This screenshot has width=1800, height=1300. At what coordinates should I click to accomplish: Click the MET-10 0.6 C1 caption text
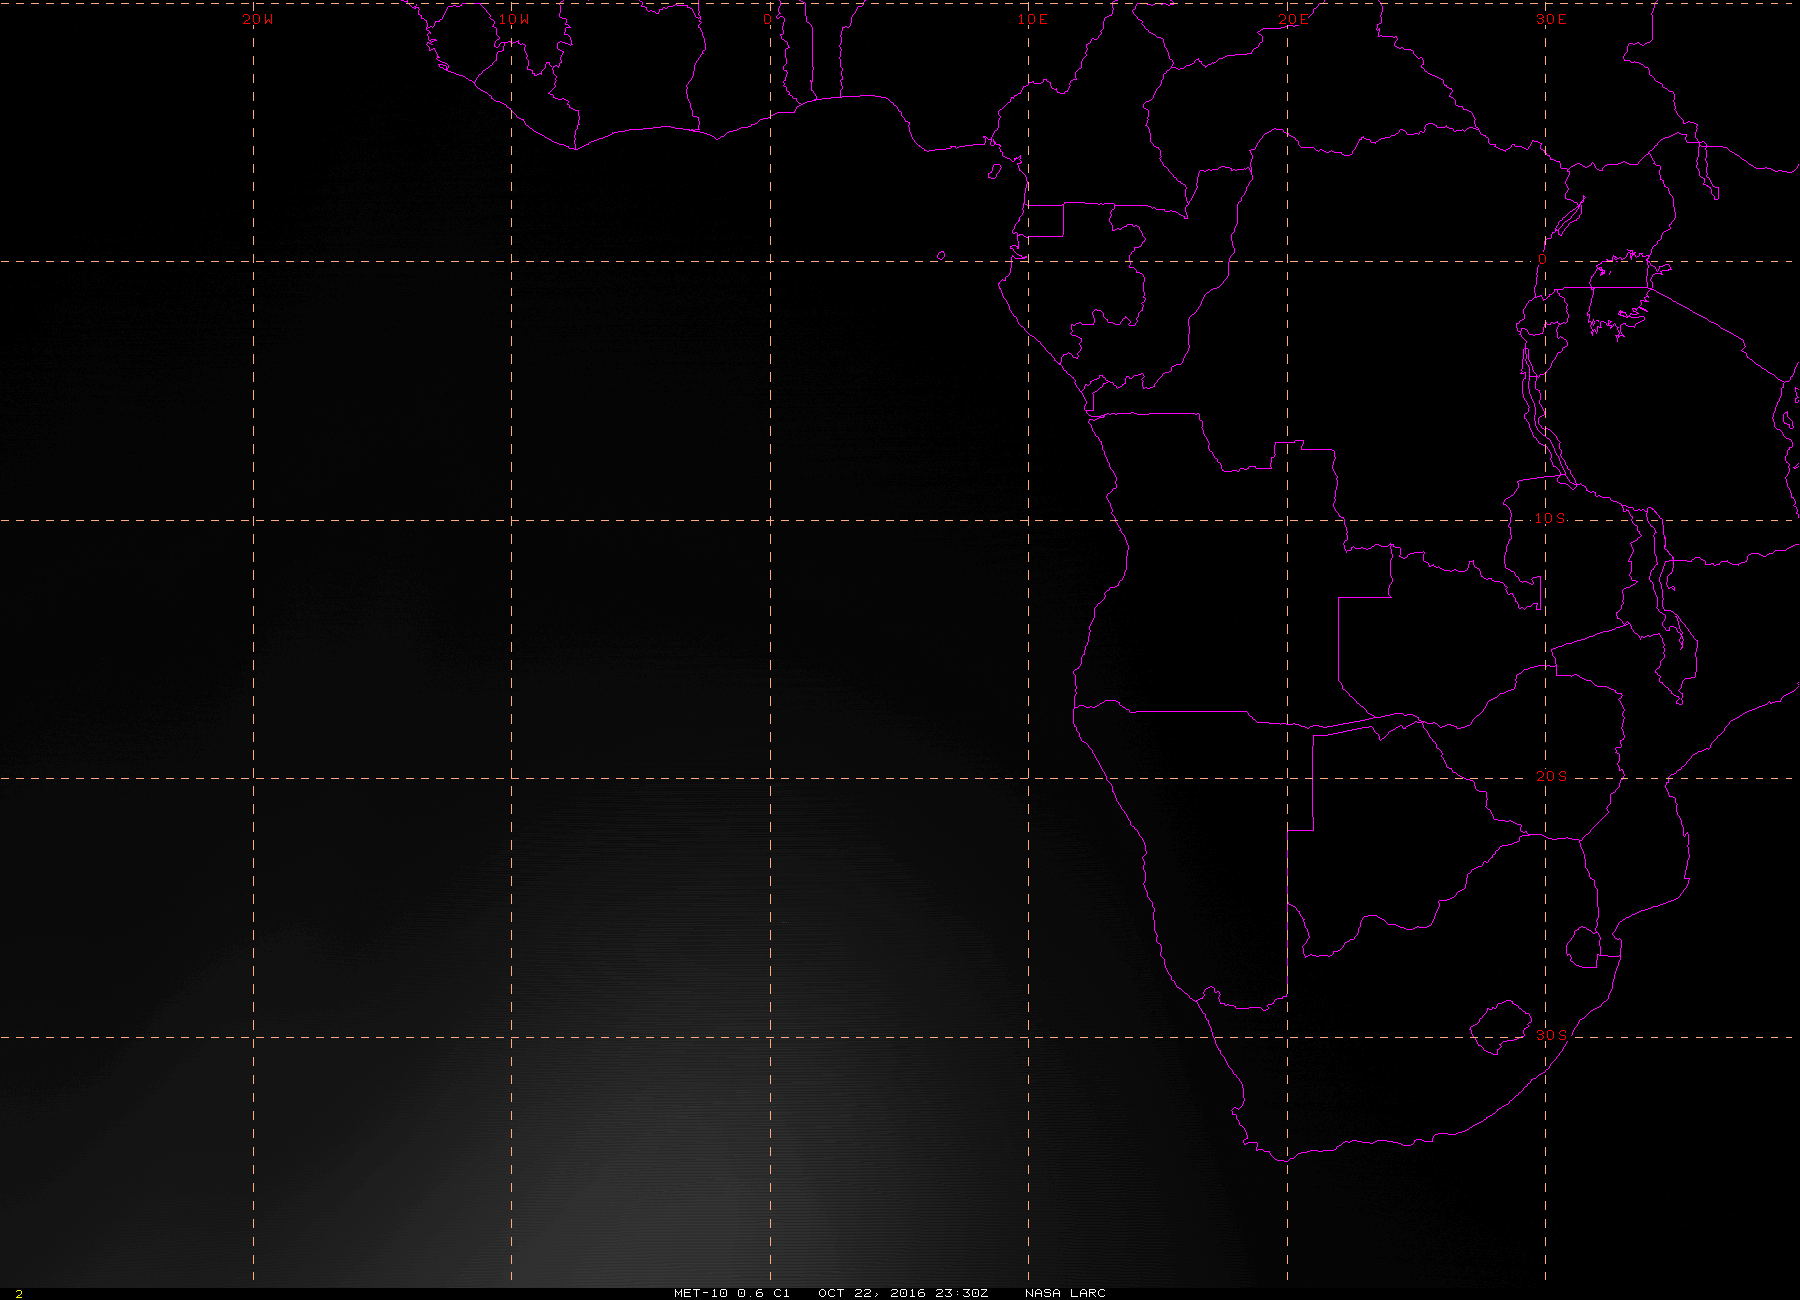(x=732, y=1293)
